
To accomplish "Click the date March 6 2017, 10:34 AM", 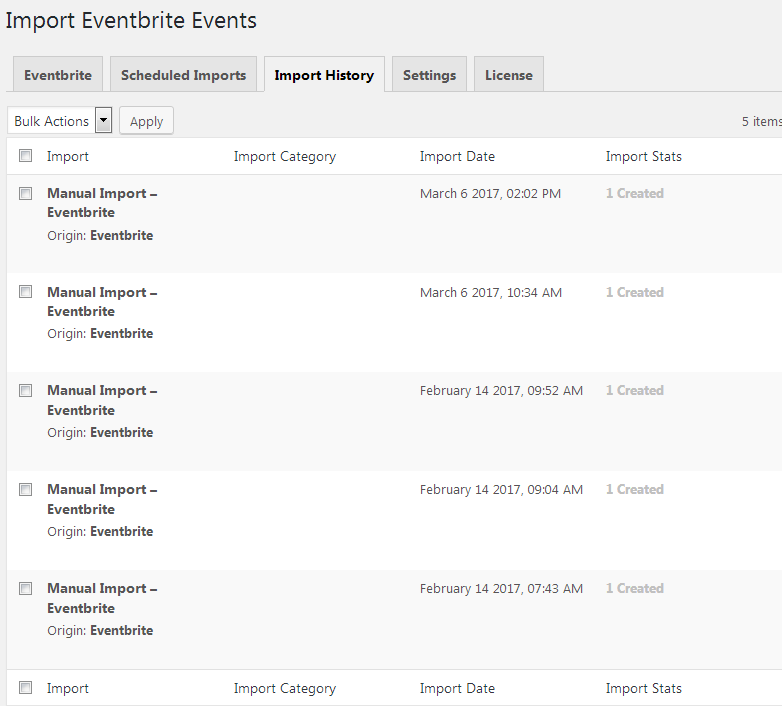I will click(491, 292).
